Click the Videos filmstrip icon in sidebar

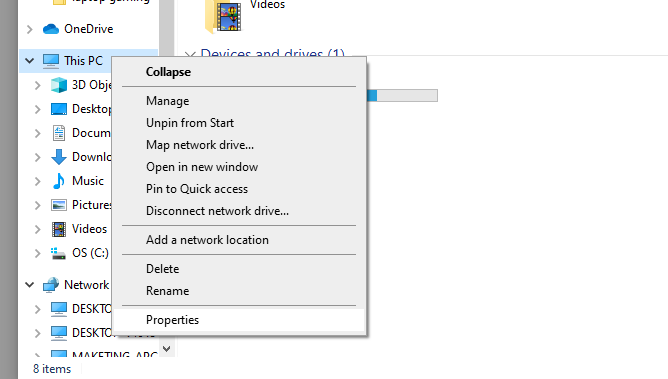click(x=58, y=229)
